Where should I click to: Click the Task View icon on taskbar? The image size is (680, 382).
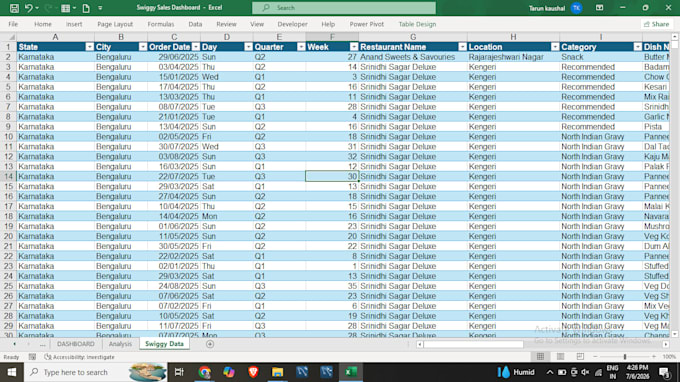coord(179,372)
